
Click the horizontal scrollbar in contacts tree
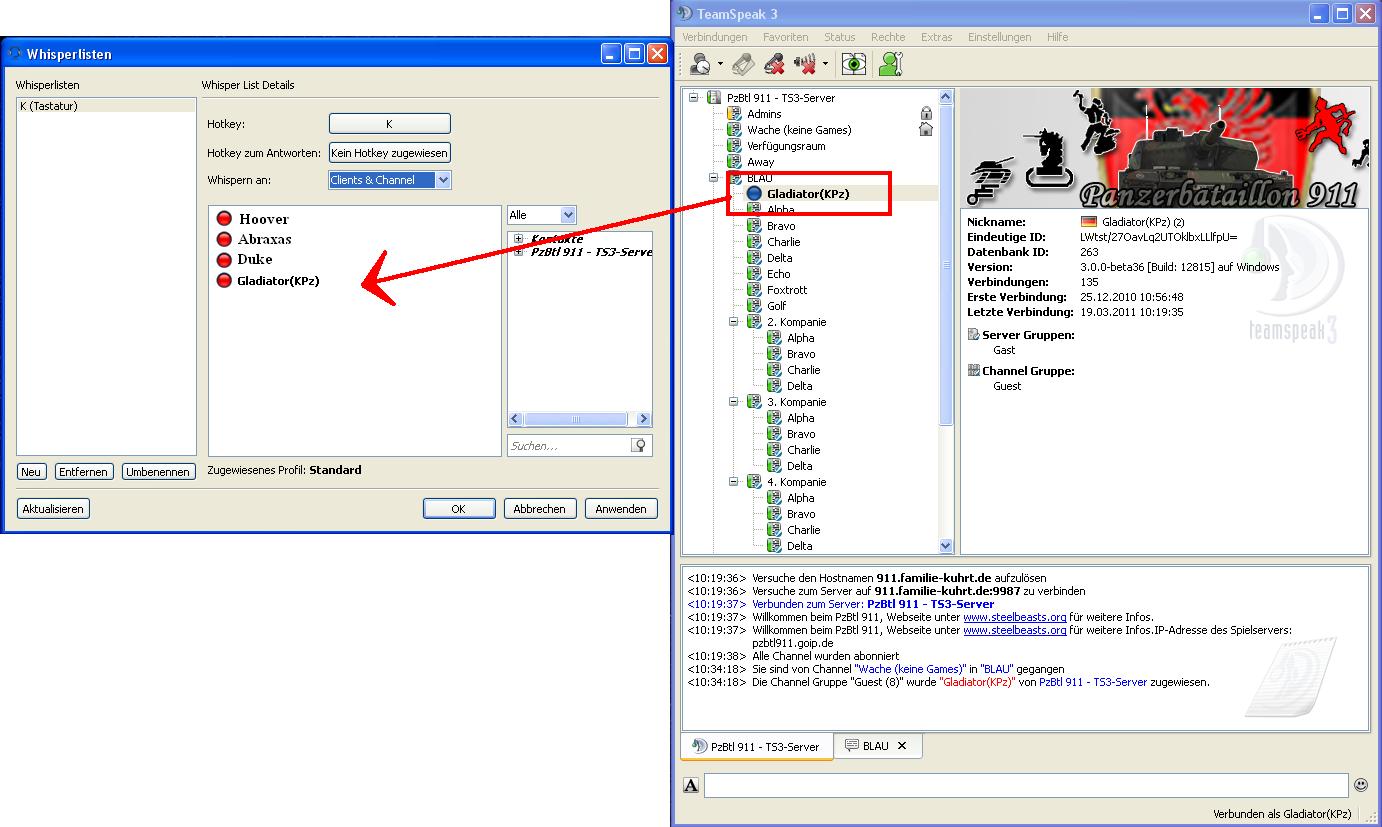575,420
